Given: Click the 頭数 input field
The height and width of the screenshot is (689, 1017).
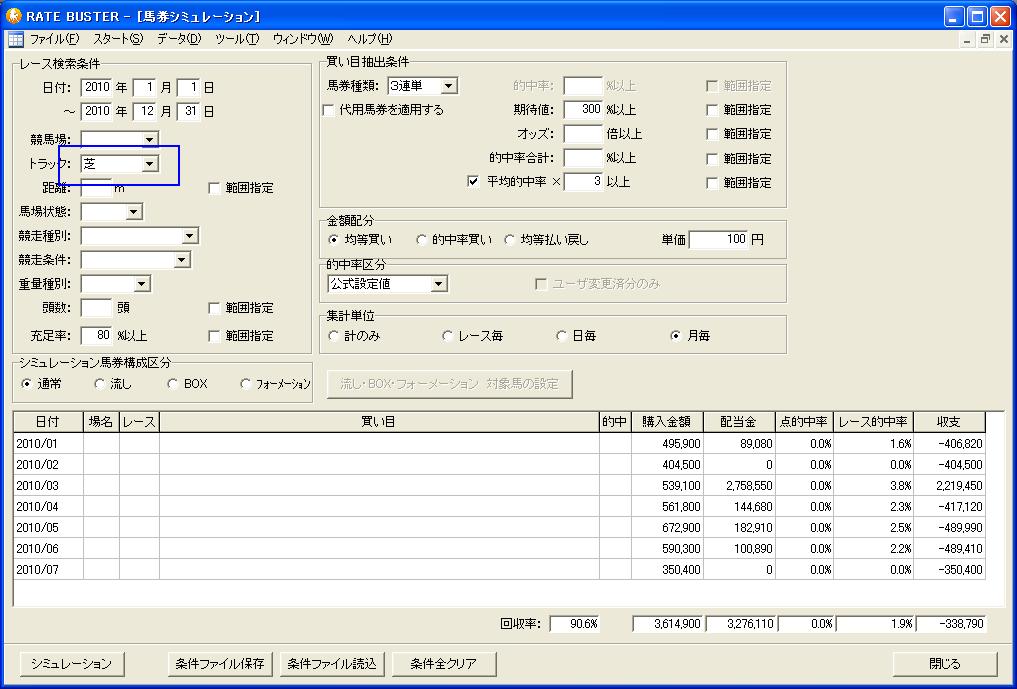Looking at the screenshot, I should coord(96,308).
